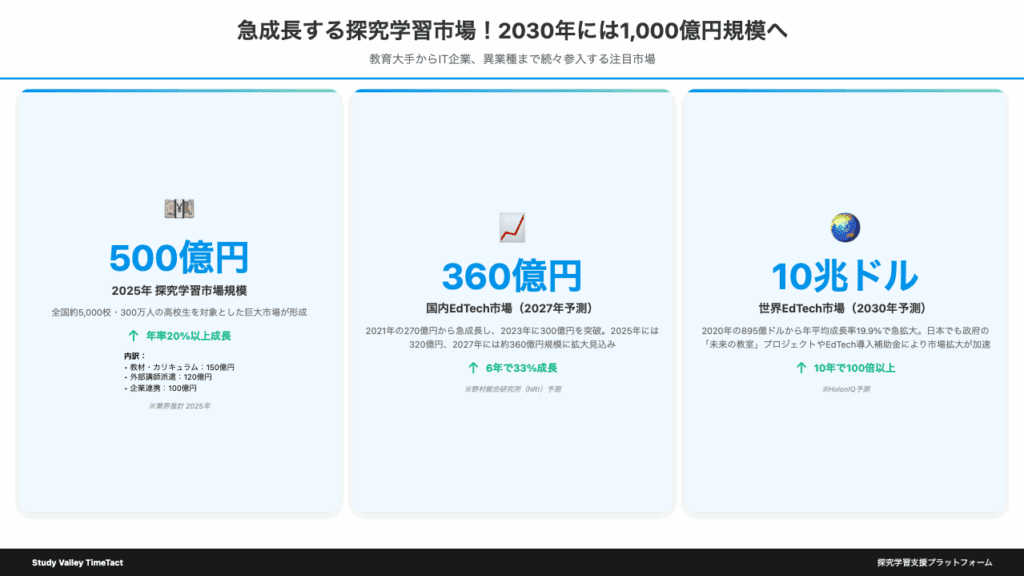Click the HolonIQ予測 source note
The image size is (1024, 576).
point(845,389)
